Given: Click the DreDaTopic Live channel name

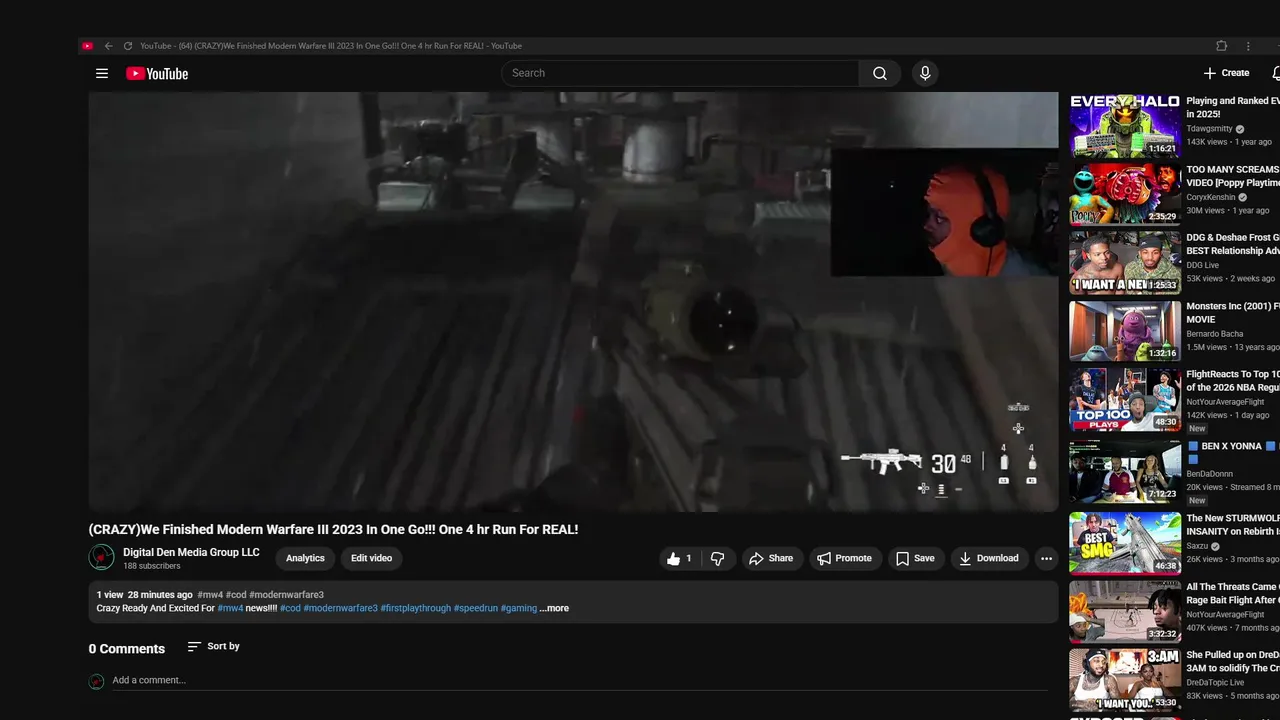Looking at the screenshot, I should click(1216, 683).
